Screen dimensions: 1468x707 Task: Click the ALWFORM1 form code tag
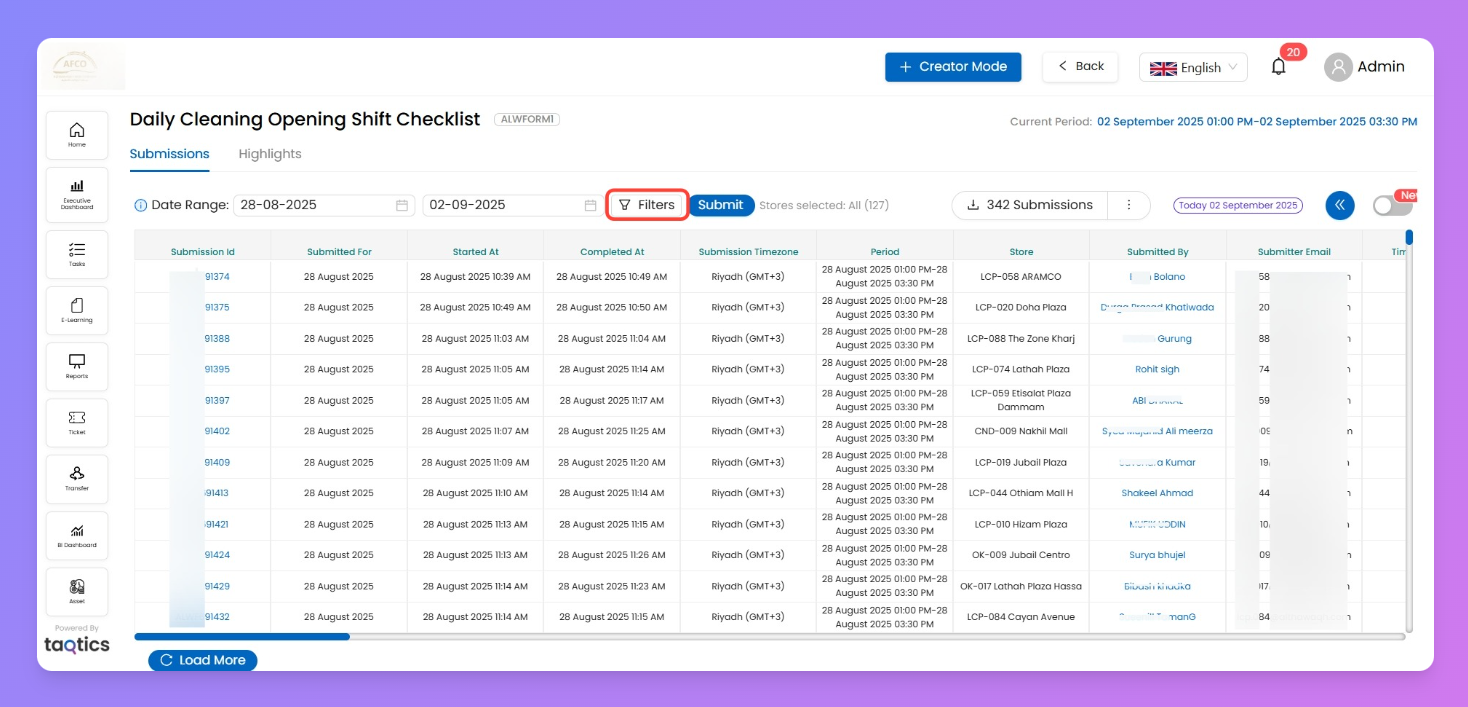527,119
